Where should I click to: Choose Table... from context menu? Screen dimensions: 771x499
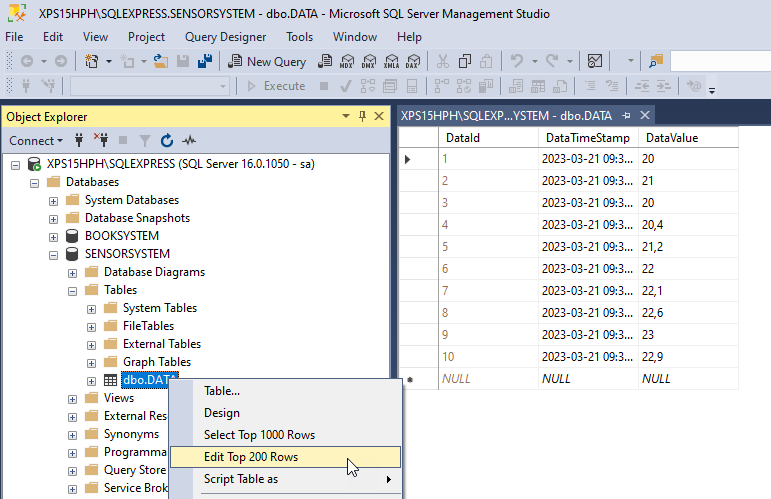point(285,391)
